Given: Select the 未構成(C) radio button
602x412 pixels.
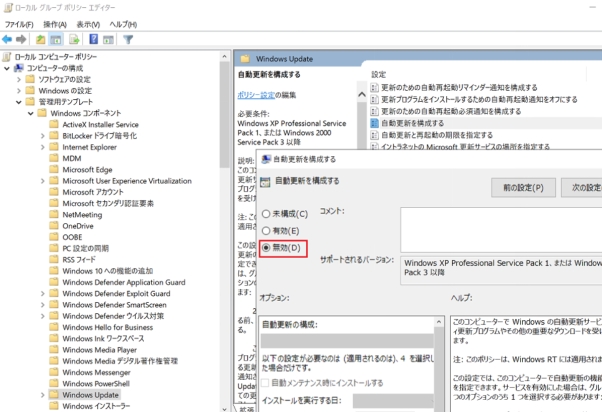Looking at the screenshot, I should click(x=266, y=214).
